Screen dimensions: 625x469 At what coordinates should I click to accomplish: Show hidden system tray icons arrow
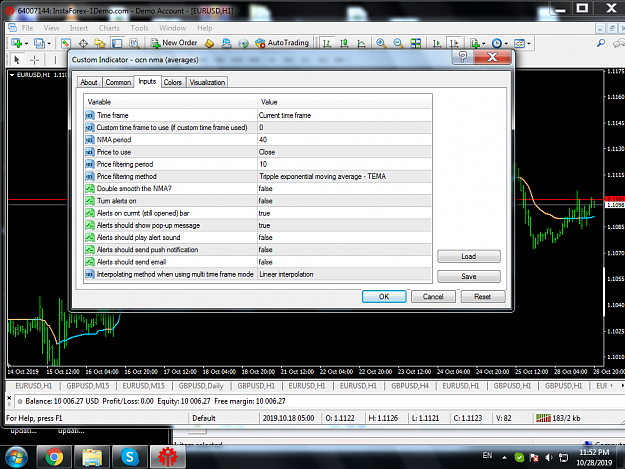[504, 457]
